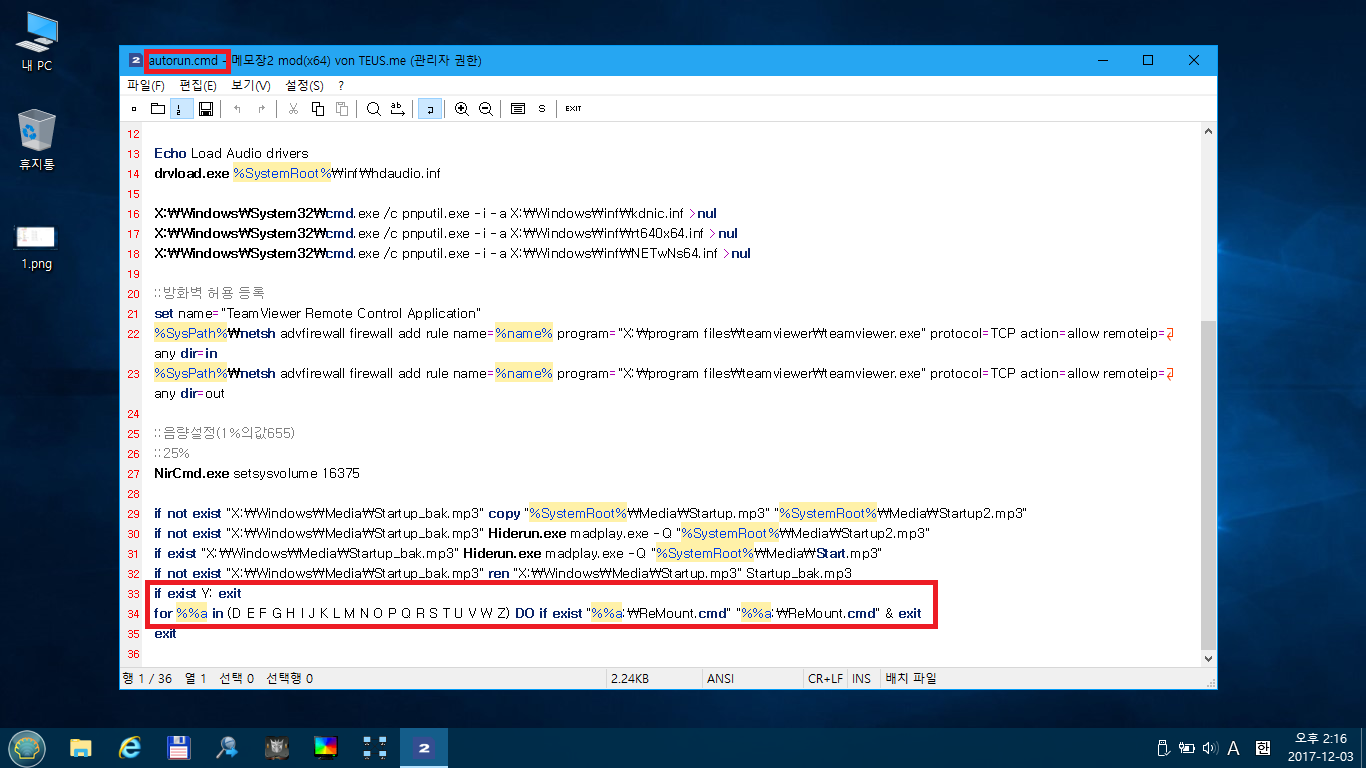The height and width of the screenshot is (768, 1366).
Task: Click the line 33 if exist Y: exit
Action: tap(197, 593)
